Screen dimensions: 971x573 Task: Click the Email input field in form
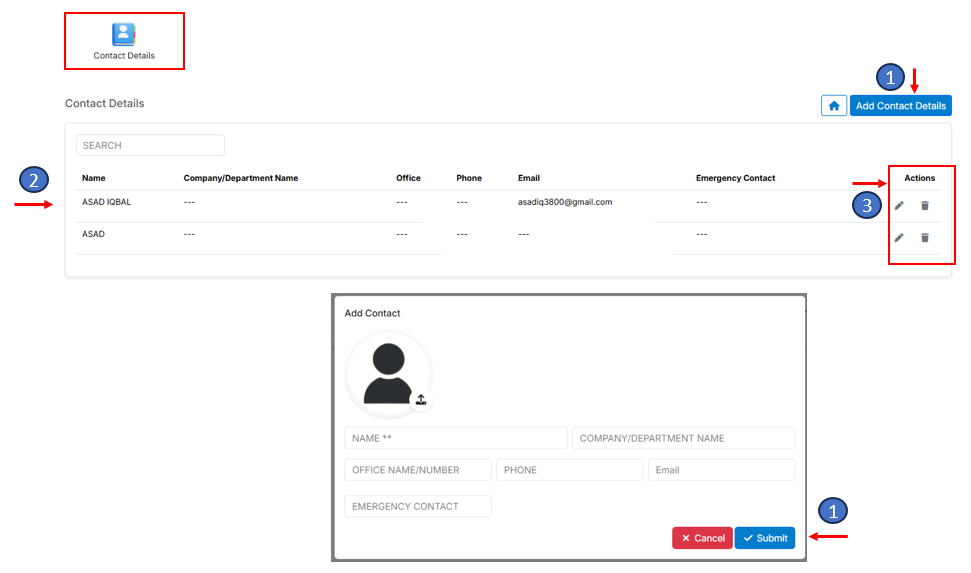[721, 470]
